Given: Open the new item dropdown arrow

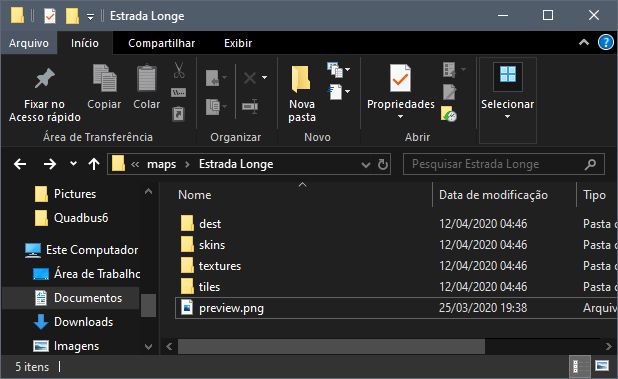Looking at the screenshot, I should [x=347, y=69].
